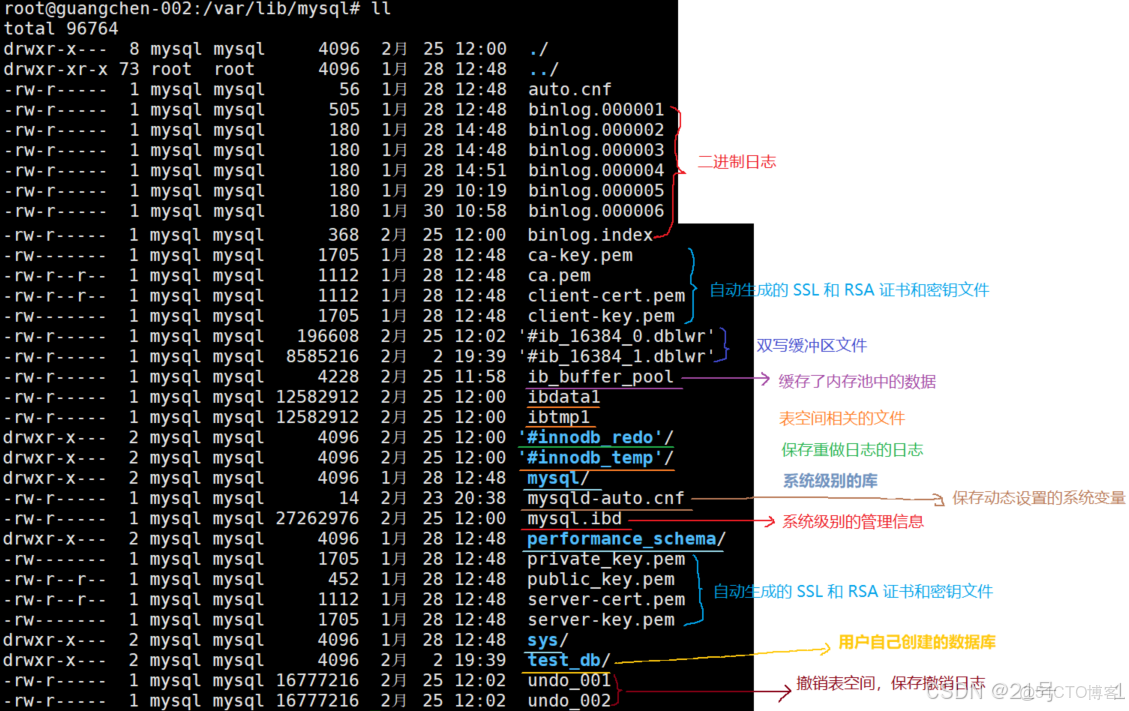Click binlog.000003 entry
Screen dimensions: 1129x711
tap(595, 150)
